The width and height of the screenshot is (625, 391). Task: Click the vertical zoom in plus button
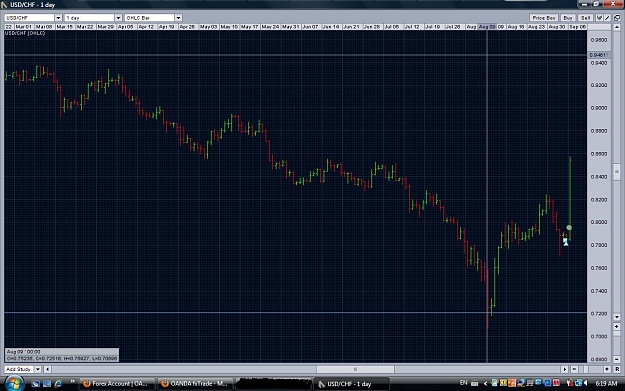pos(617,326)
